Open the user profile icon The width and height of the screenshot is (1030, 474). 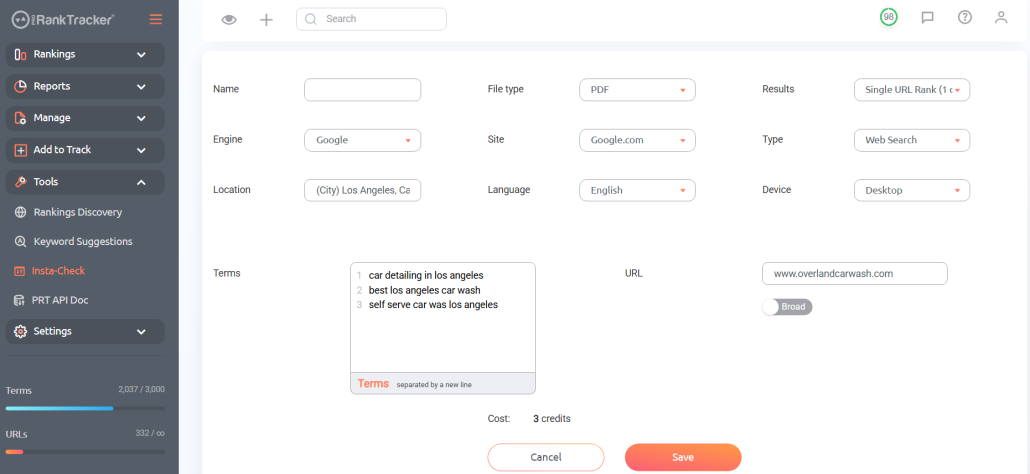1001,18
